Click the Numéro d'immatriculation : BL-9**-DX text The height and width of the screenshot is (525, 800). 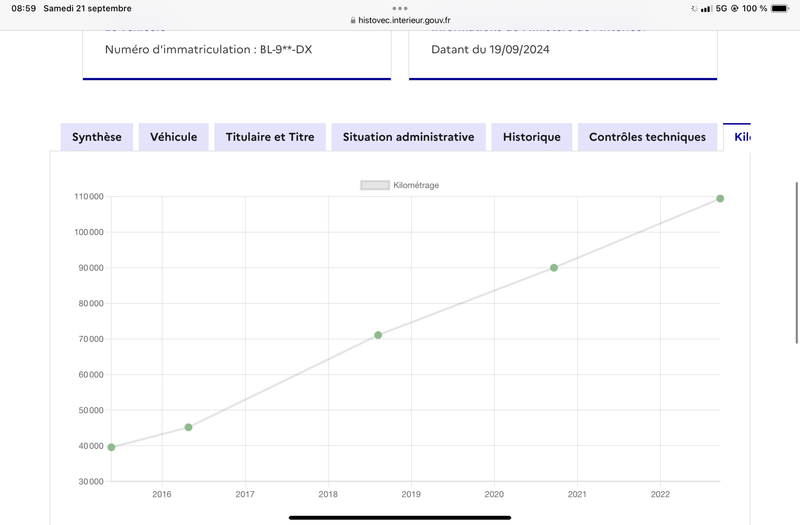click(208, 49)
